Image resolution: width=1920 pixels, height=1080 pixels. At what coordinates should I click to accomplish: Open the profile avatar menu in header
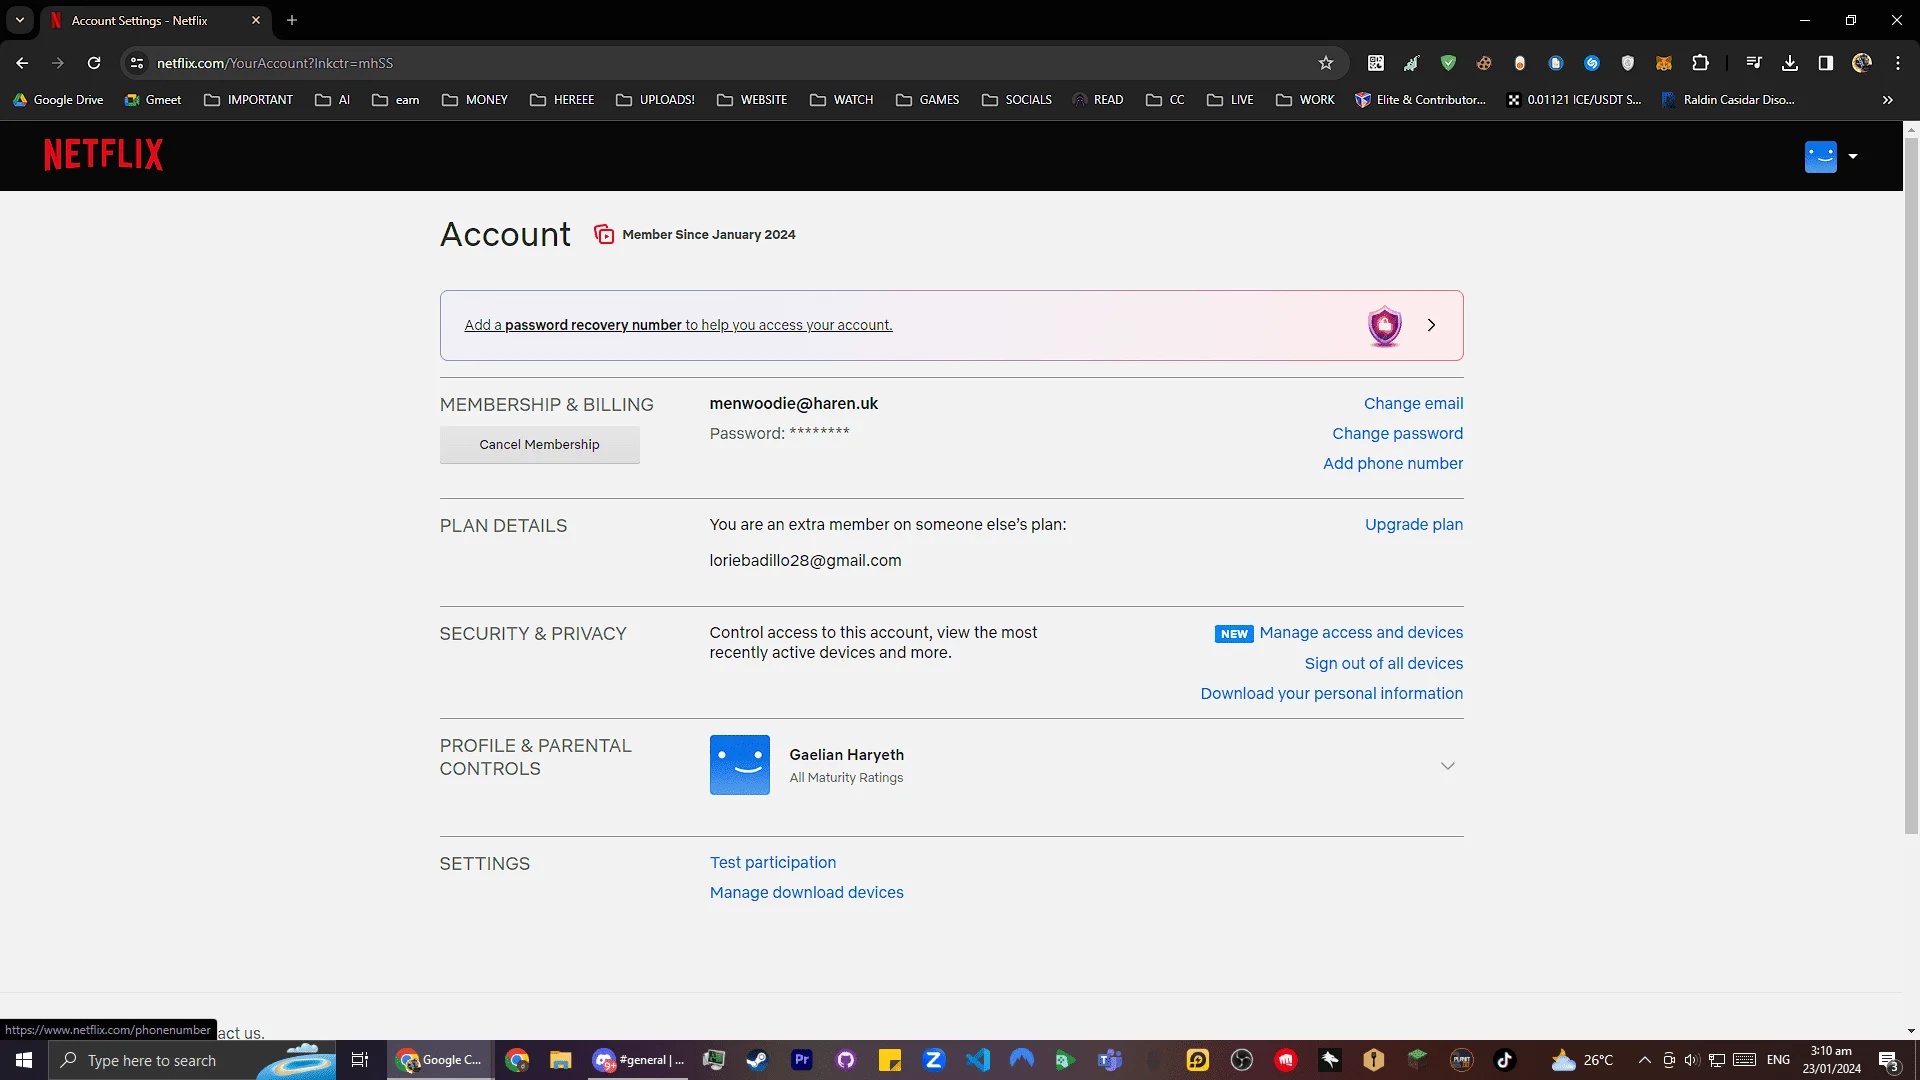(x=1831, y=156)
